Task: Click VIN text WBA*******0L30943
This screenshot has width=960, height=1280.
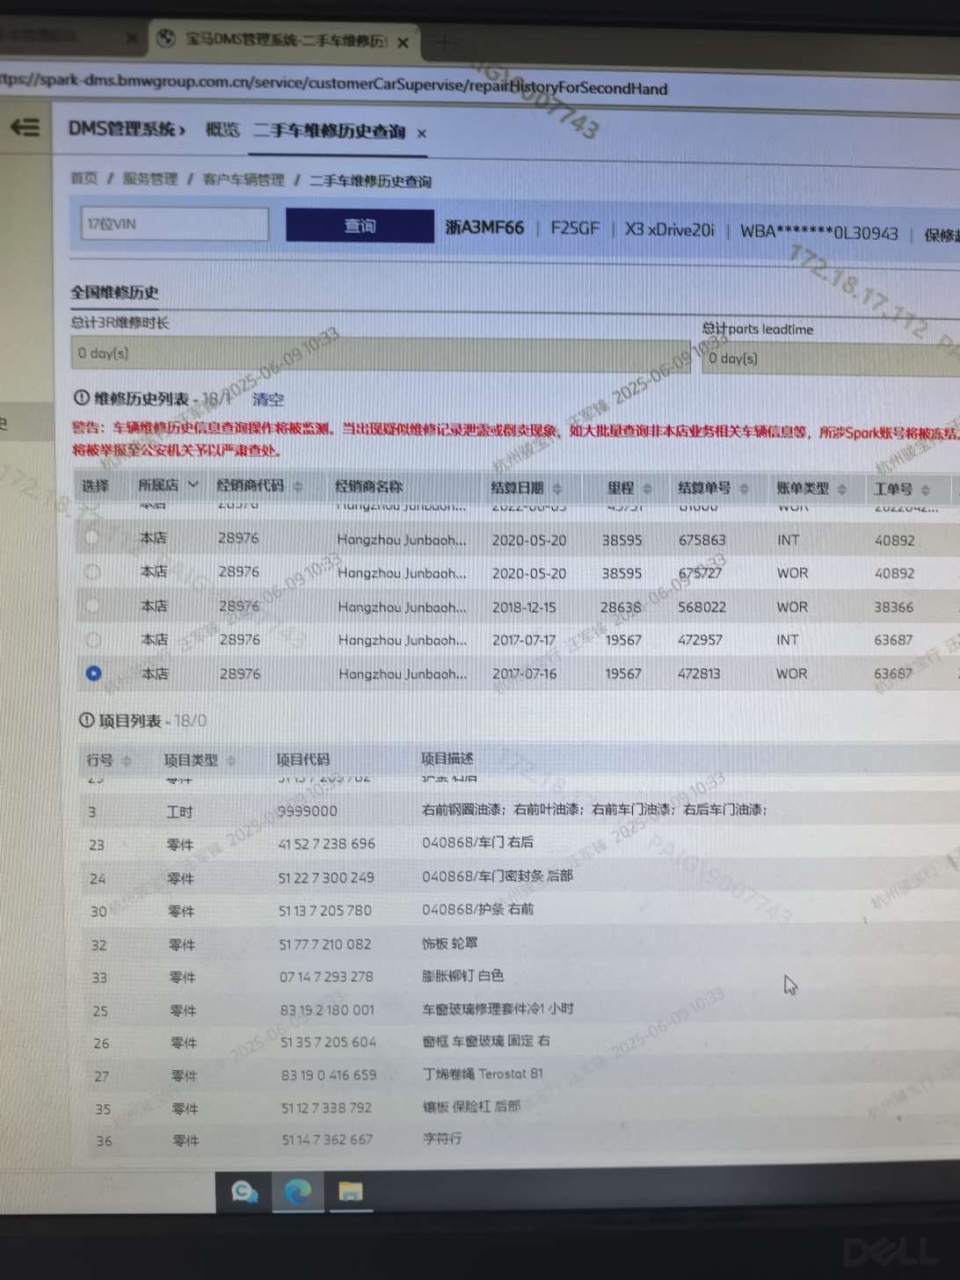Action: [x=819, y=232]
